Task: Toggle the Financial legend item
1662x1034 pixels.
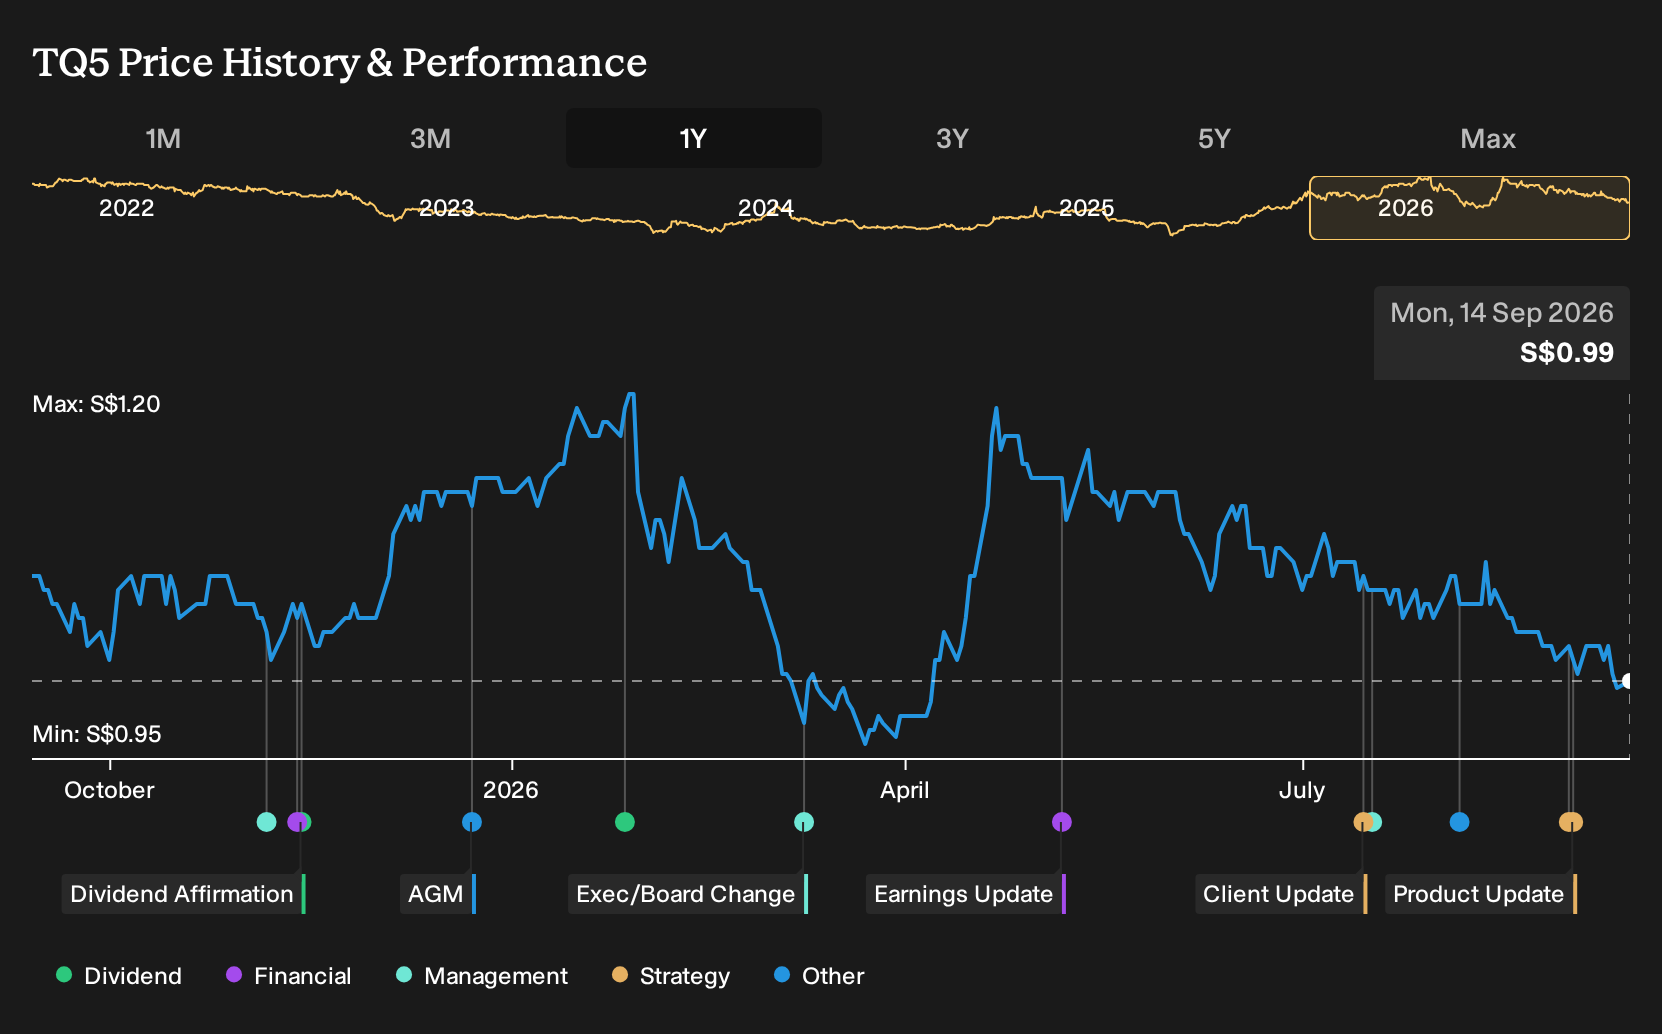Action: [289, 976]
